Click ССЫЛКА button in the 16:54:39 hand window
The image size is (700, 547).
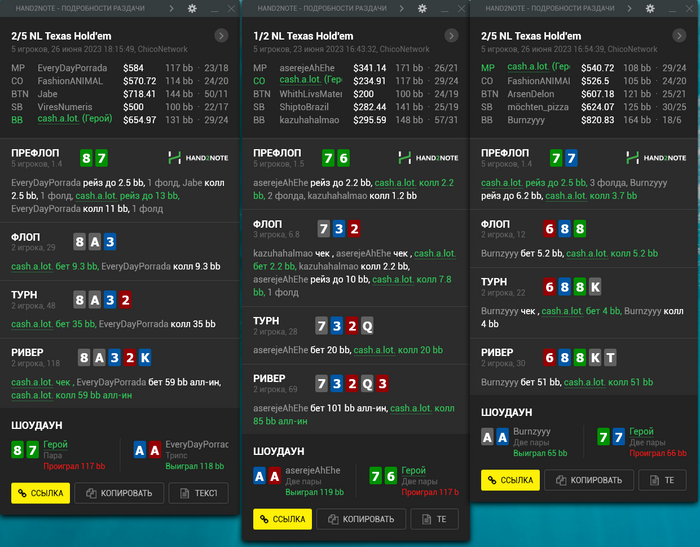(510, 480)
